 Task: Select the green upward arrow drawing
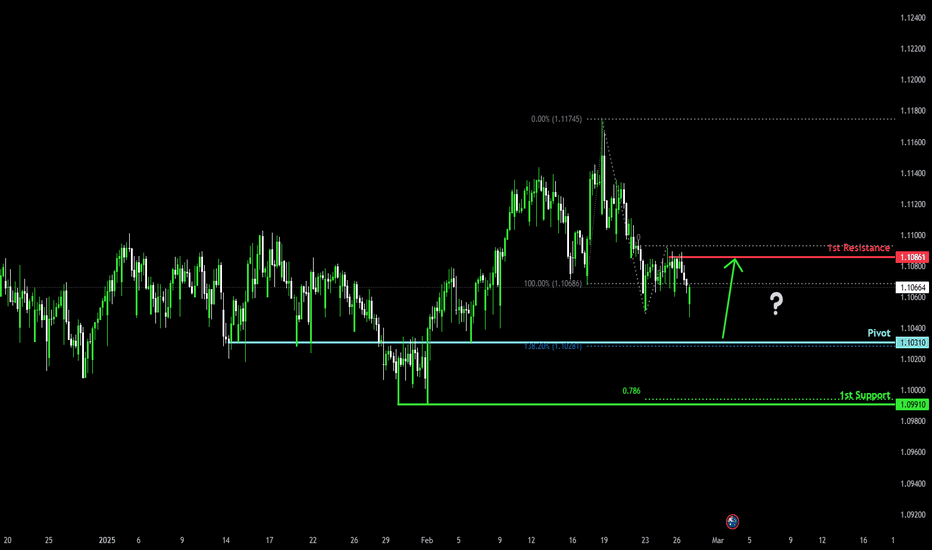point(730,298)
